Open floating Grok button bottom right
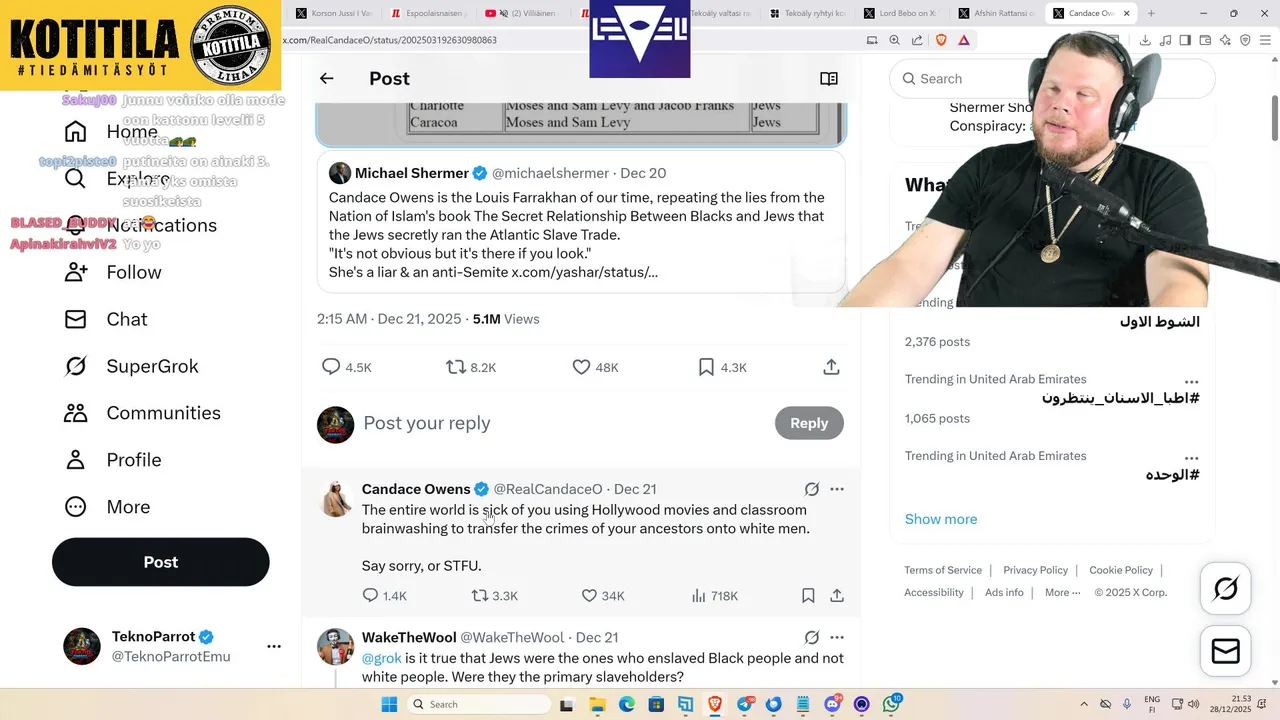The height and width of the screenshot is (720, 1280). coord(1225,589)
